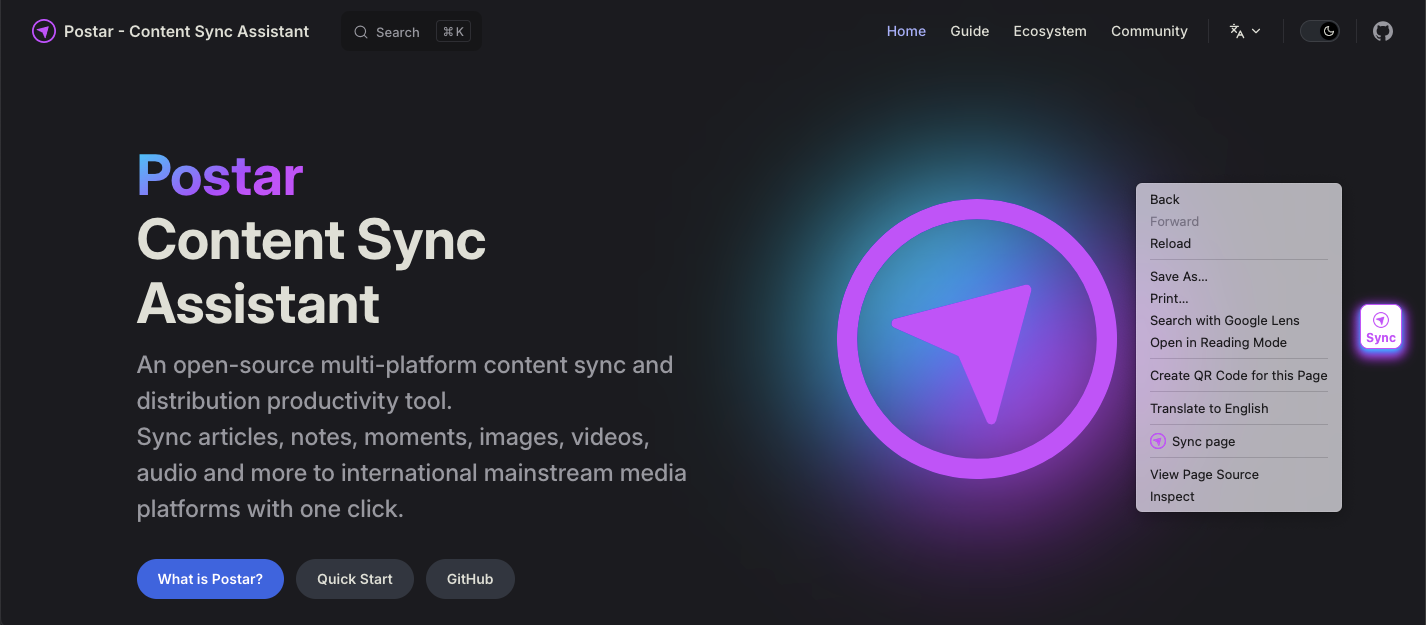Open the Community nav item
Viewport: 1426px width, 625px height.
tap(1149, 31)
